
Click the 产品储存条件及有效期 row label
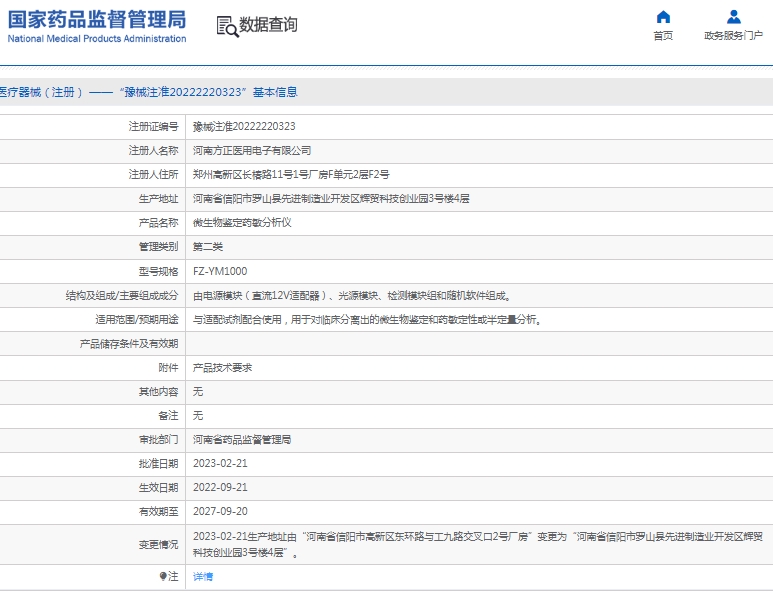point(129,344)
